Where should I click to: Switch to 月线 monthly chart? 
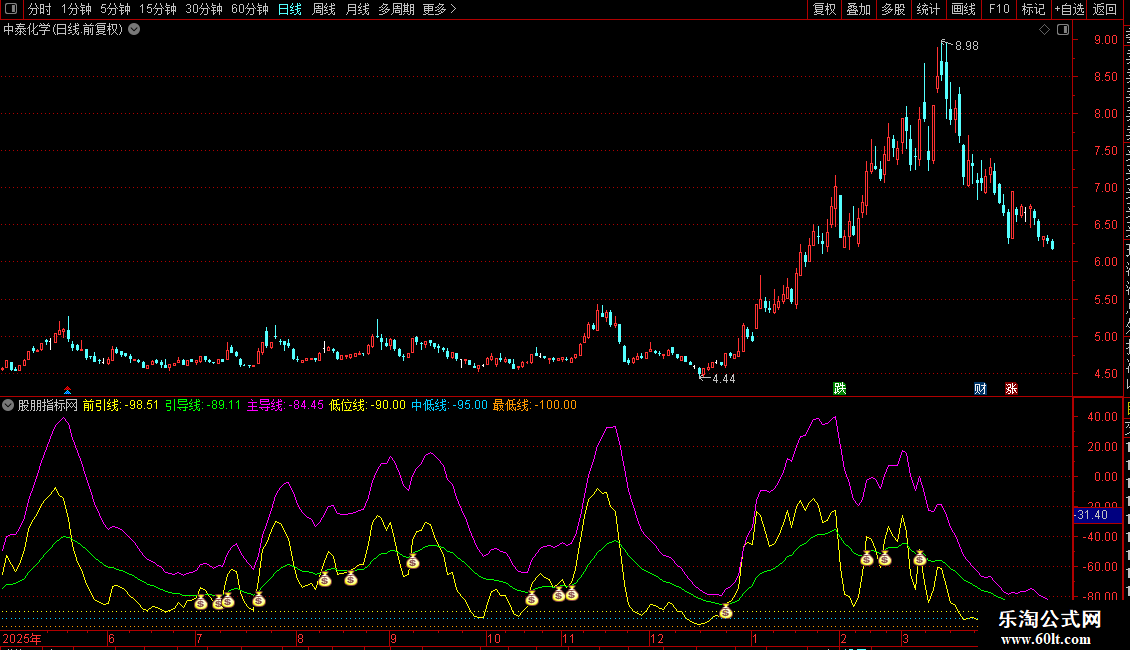pyautogui.click(x=357, y=9)
